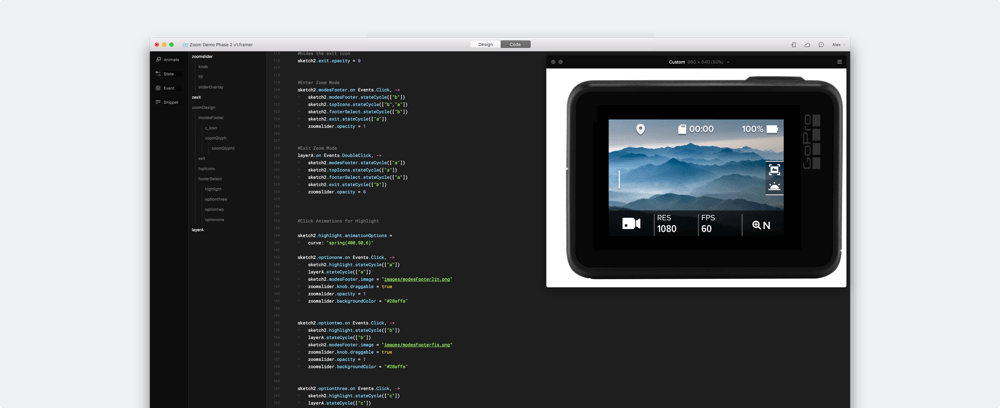Click 'sketch2.optiontwo.on Events.Click' line
Image resolution: width=1000 pixels, height=408 pixels.
tap(346, 323)
